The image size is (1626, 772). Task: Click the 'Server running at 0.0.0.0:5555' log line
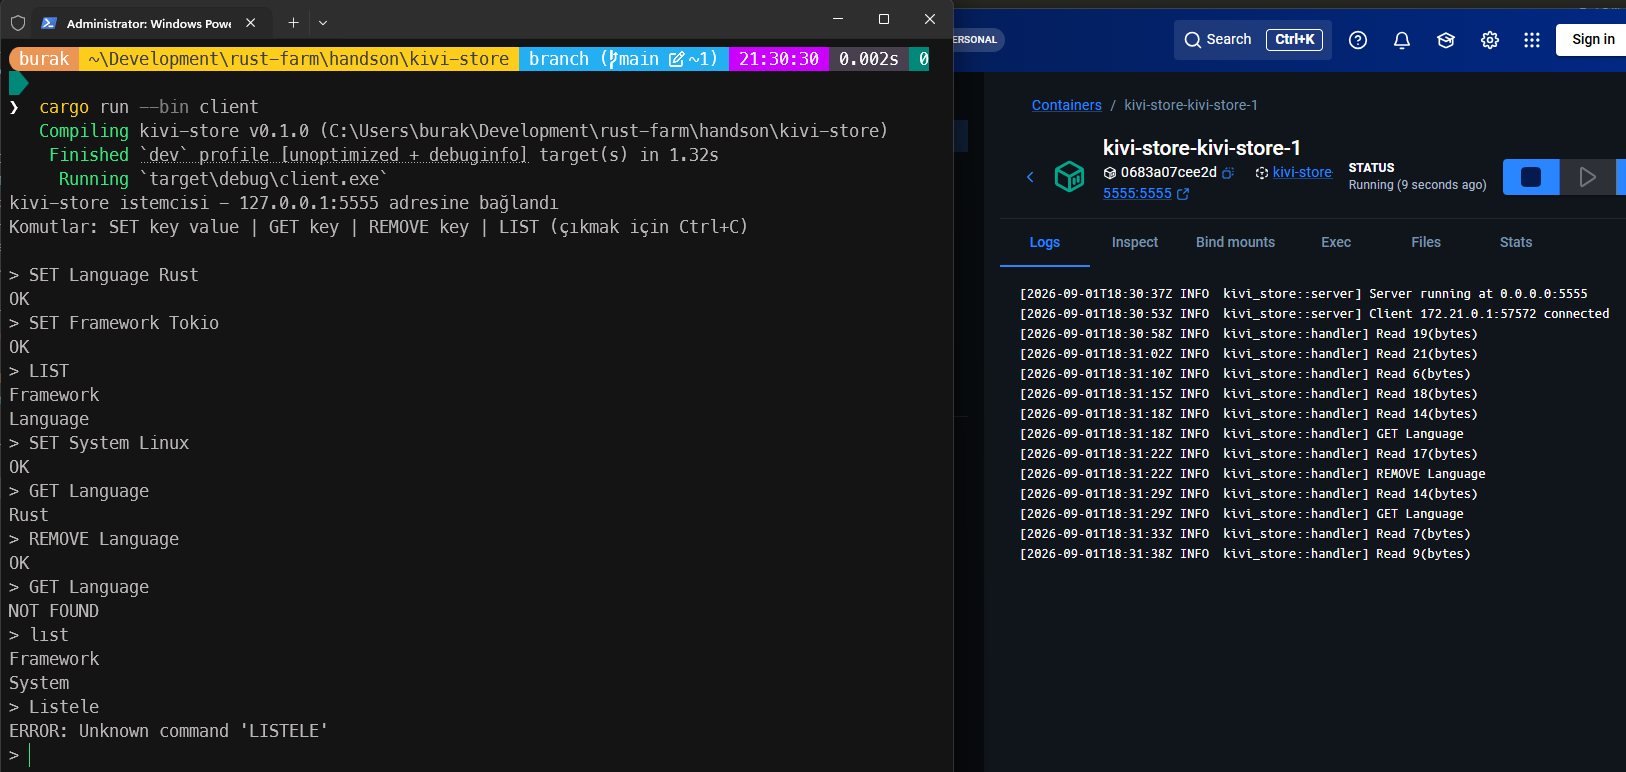[x=1304, y=294]
